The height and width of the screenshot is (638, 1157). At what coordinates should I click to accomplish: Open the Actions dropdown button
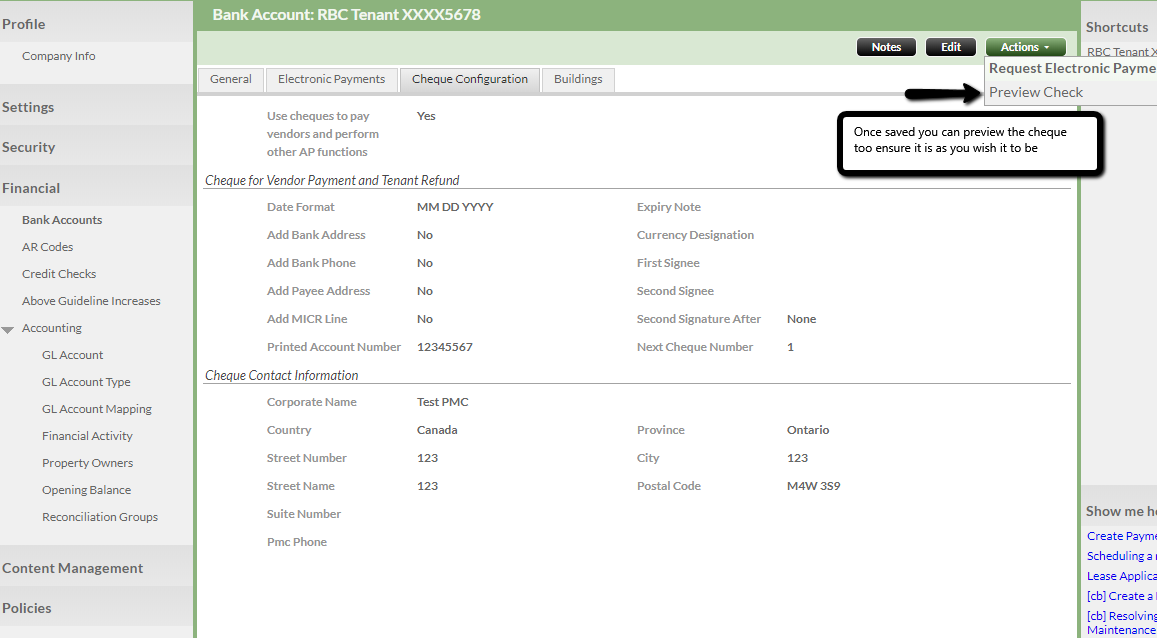coord(1025,47)
